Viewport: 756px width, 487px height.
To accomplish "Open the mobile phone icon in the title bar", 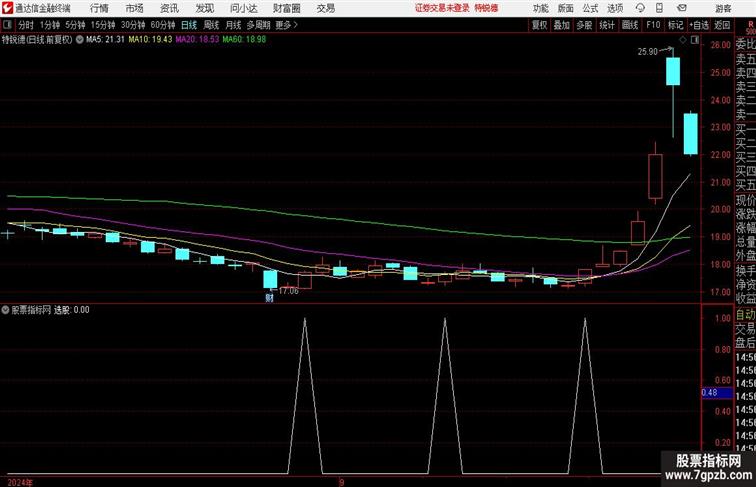I will point(660,8).
